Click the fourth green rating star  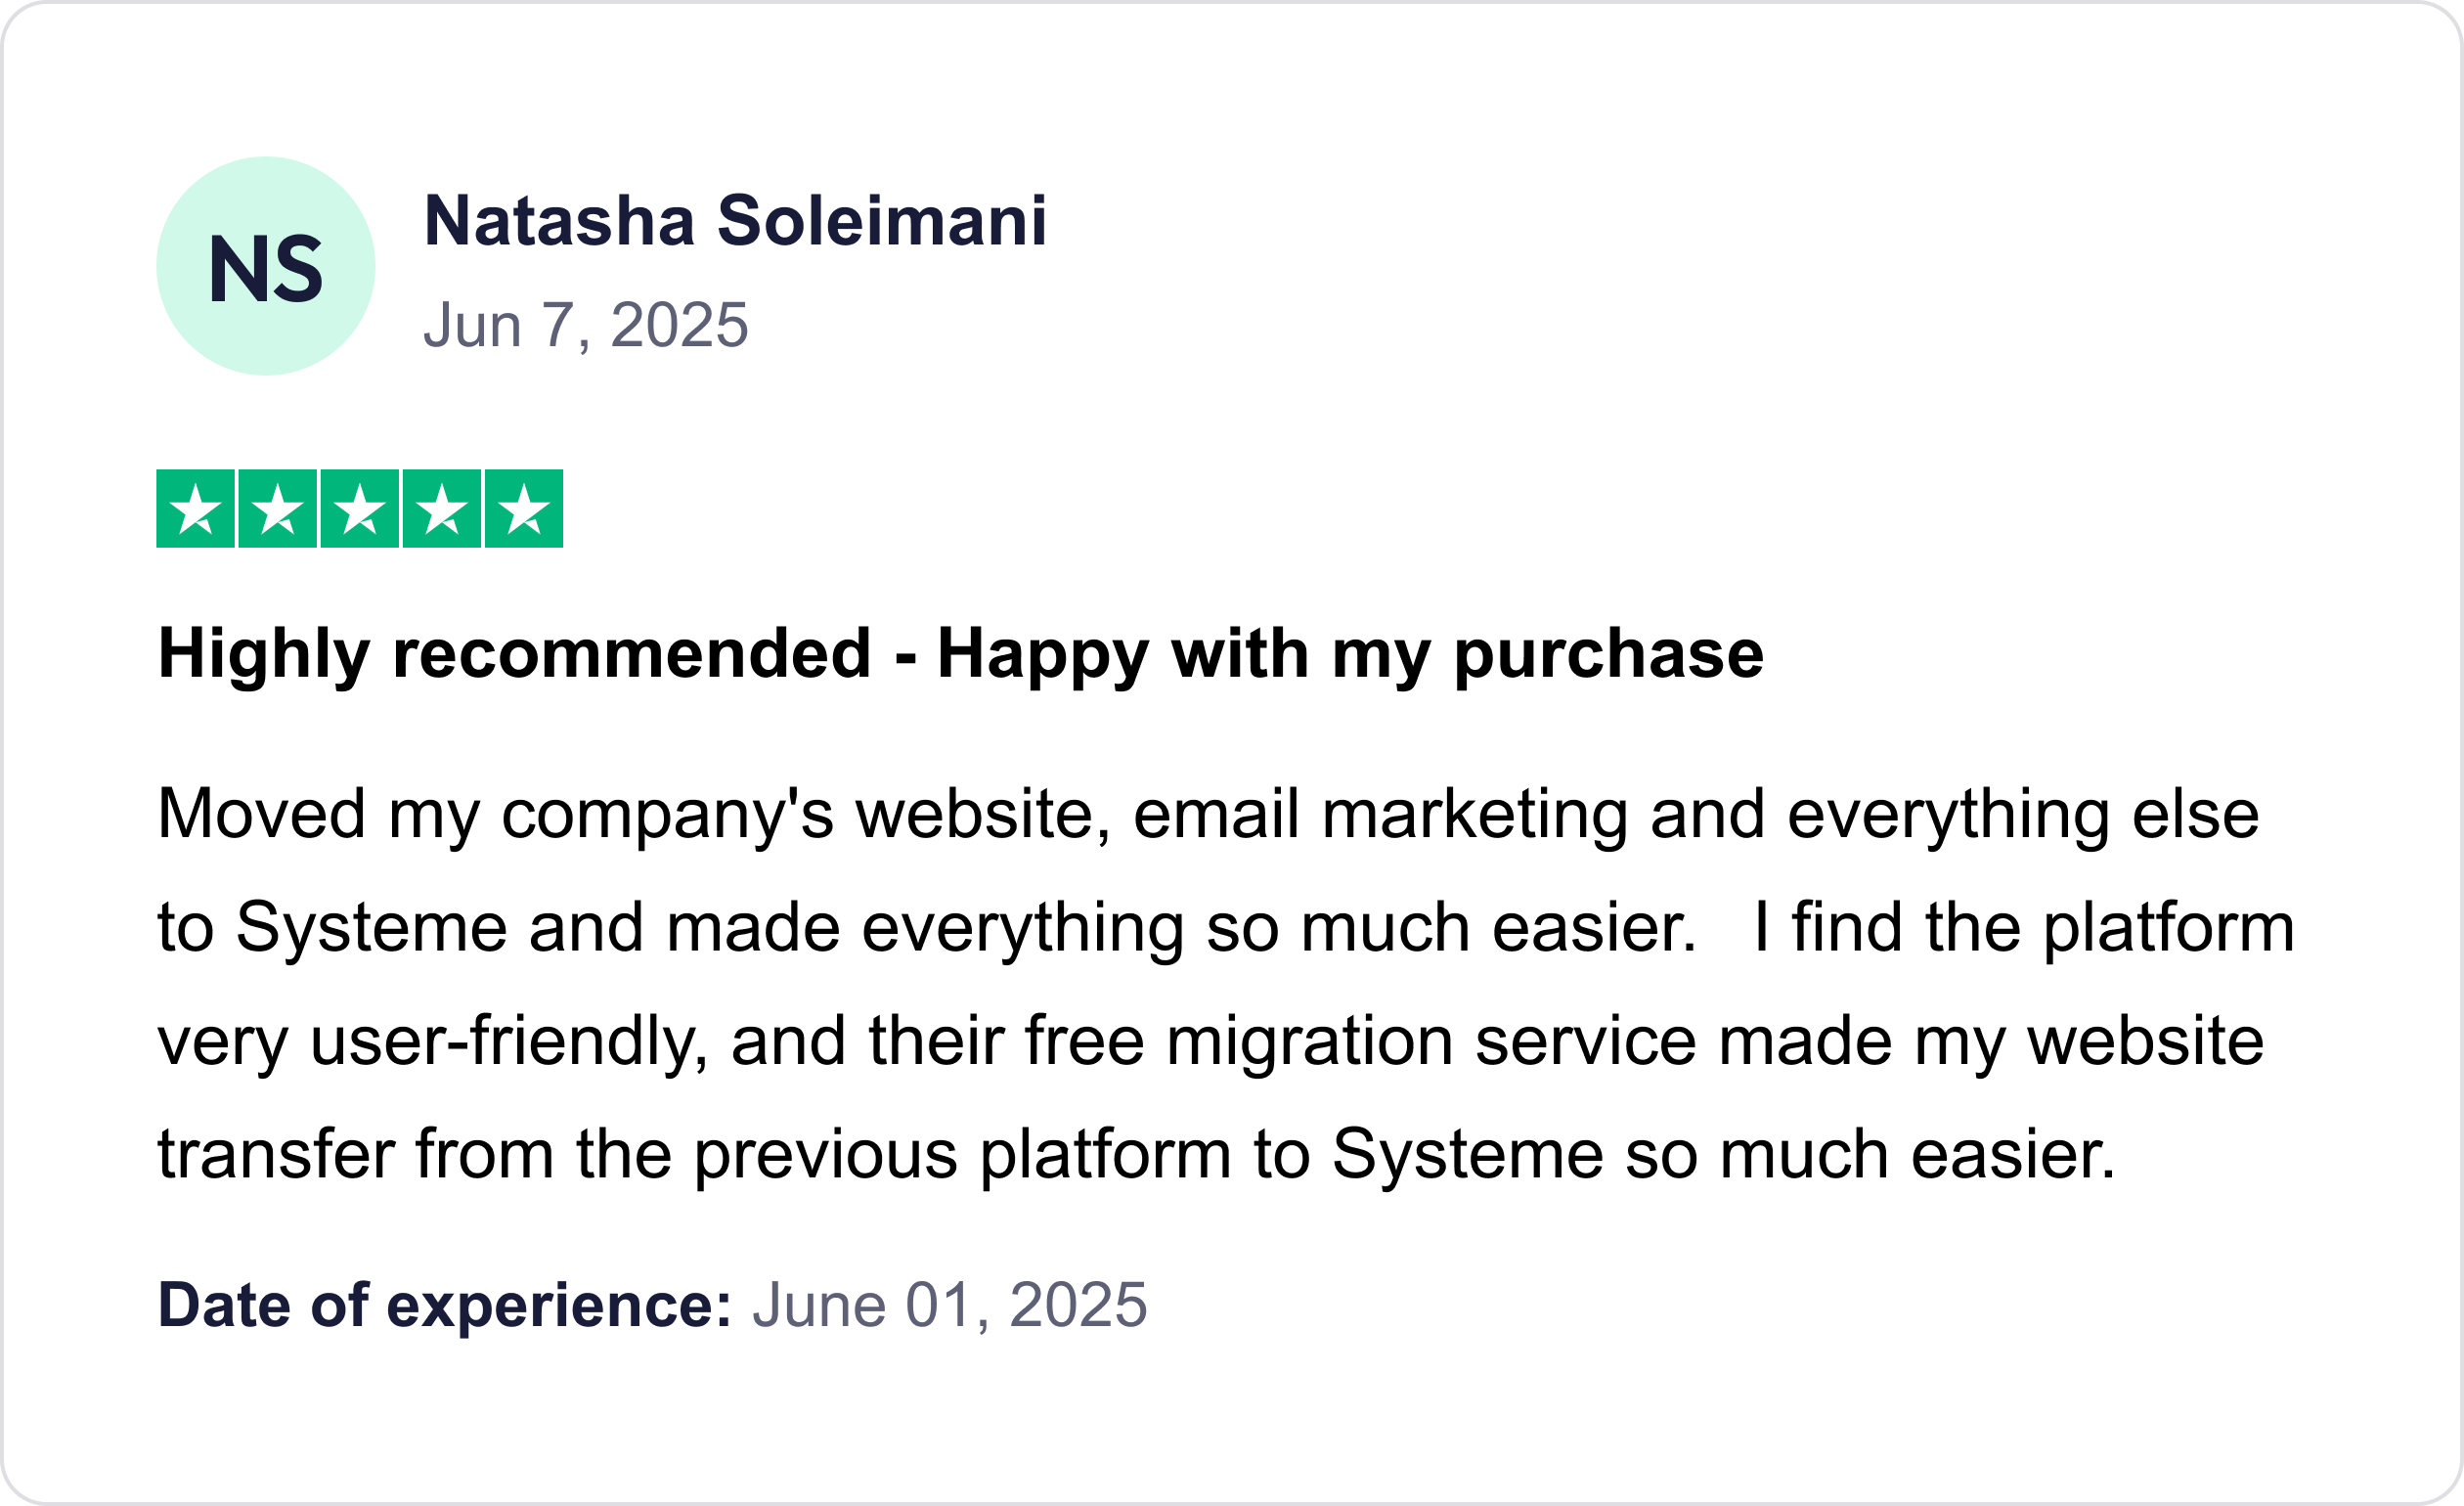[442, 509]
